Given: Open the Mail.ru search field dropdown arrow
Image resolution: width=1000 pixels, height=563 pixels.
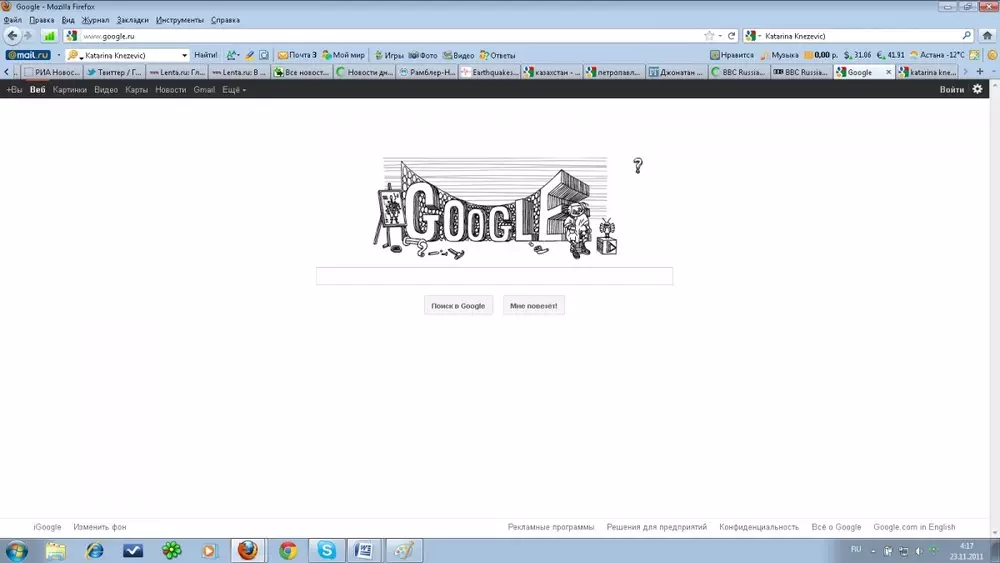Looking at the screenshot, I should [184, 55].
